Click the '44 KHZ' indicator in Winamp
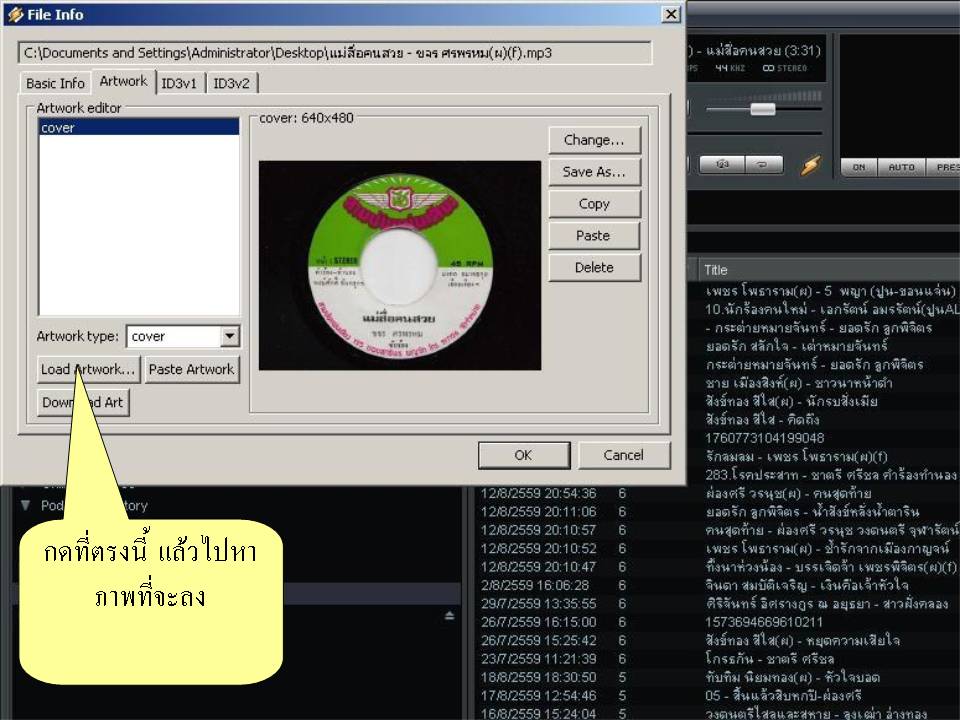Viewport: 960px width, 720px height. [730, 68]
